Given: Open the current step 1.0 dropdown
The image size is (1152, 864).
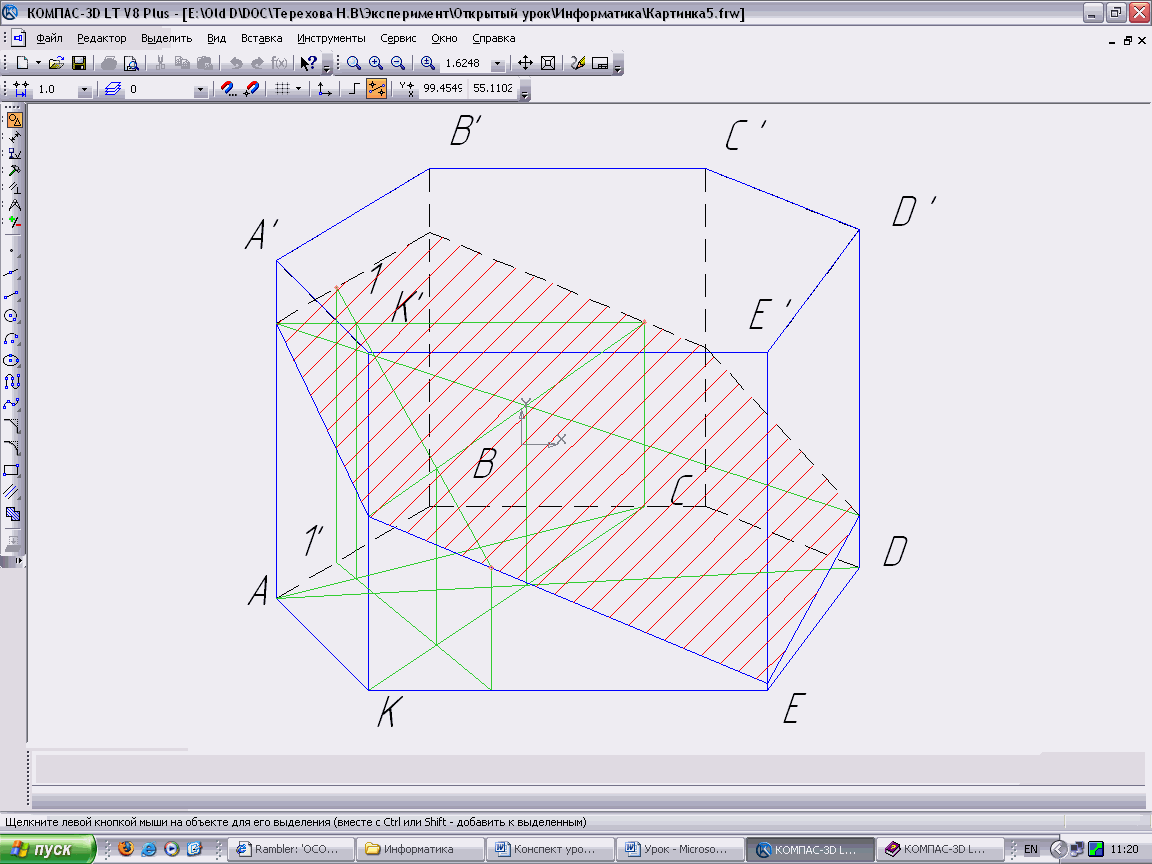Looking at the screenshot, I should 84,90.
